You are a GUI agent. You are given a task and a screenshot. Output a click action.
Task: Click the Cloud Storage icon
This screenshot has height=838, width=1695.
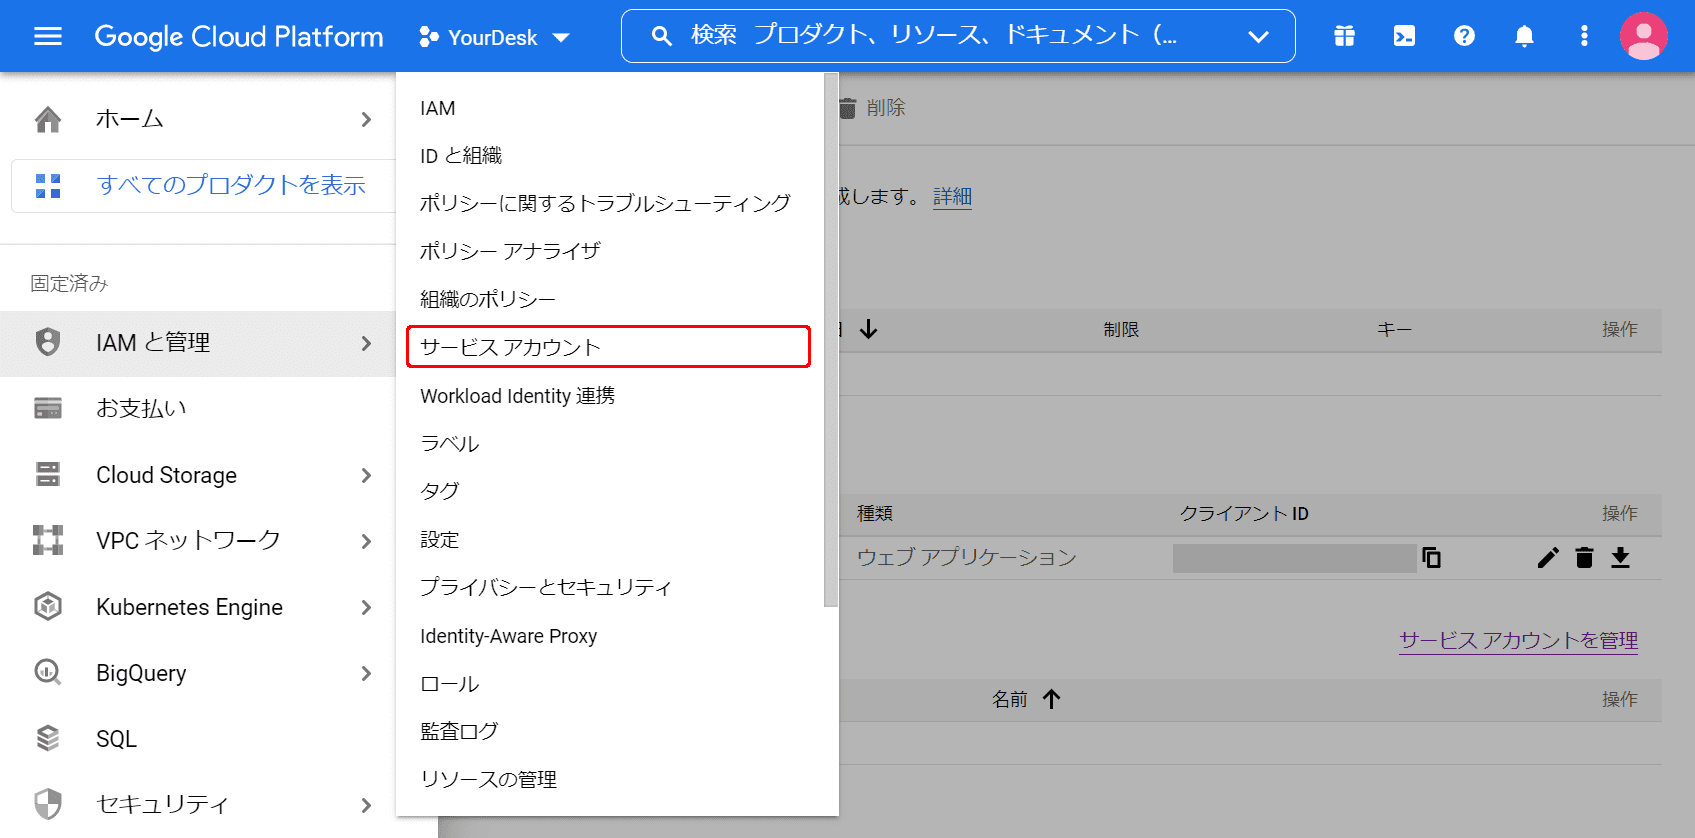point(48,474)
